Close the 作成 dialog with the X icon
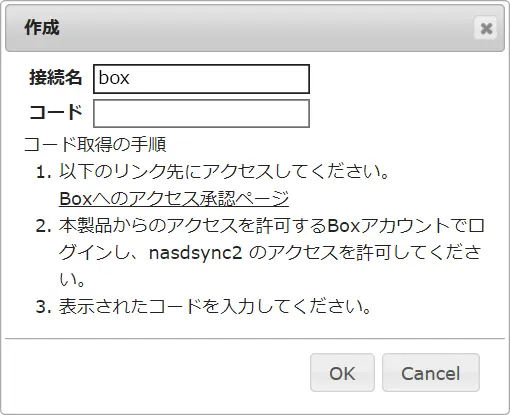The height and width of the screenshot is (415, 510). [486, 28]
